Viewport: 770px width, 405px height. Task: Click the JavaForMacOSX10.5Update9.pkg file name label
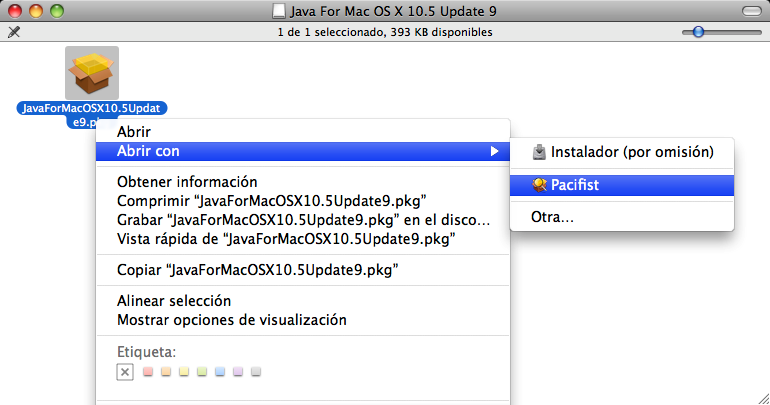(92, 115)
